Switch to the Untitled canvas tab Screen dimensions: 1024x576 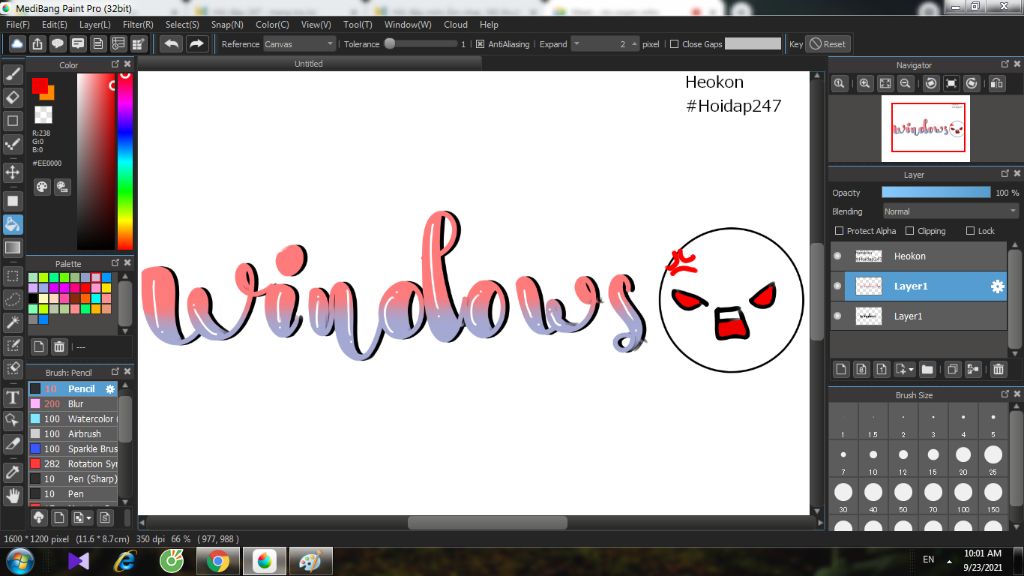[x=308, y=63]
